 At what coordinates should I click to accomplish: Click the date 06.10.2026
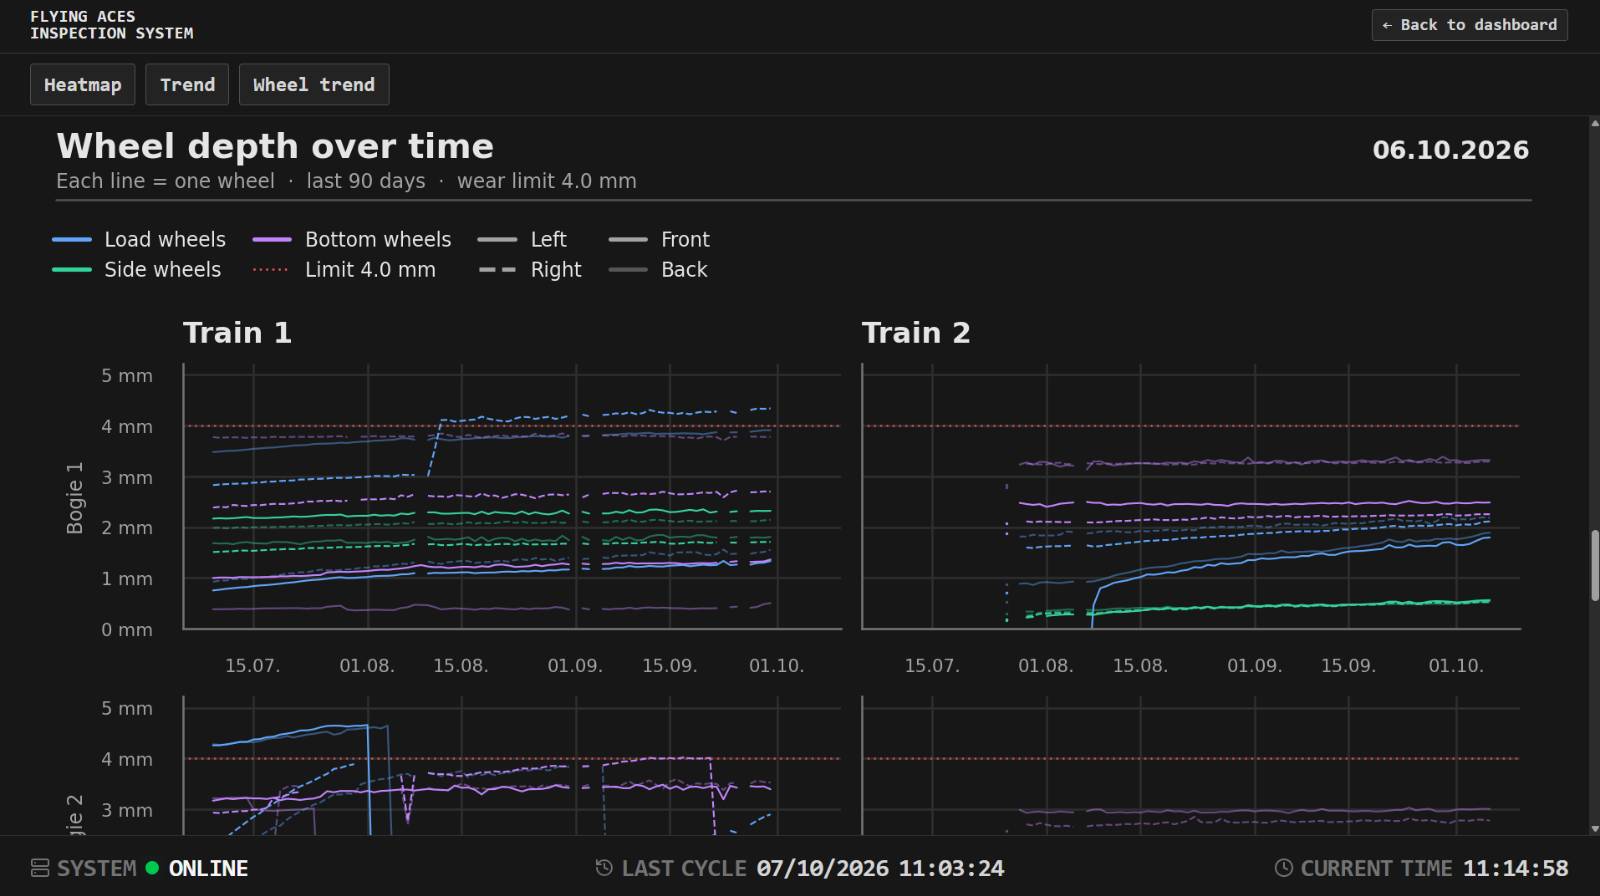pos(1450,150)
